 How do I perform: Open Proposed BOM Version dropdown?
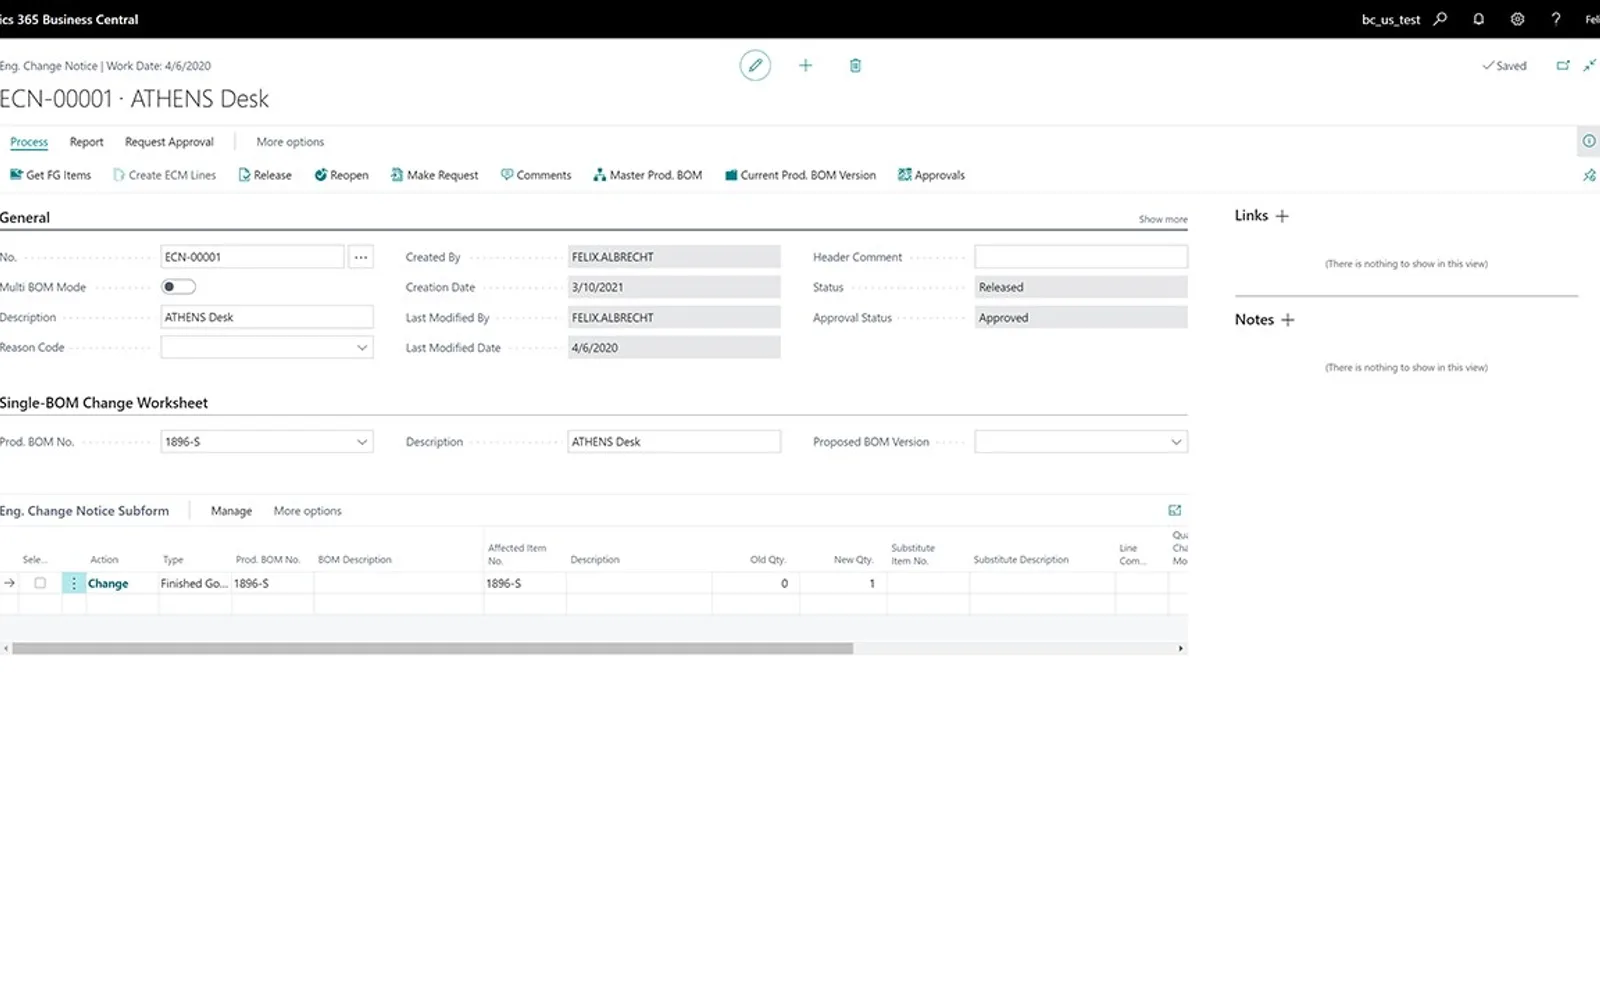(x=1176, y=442)
